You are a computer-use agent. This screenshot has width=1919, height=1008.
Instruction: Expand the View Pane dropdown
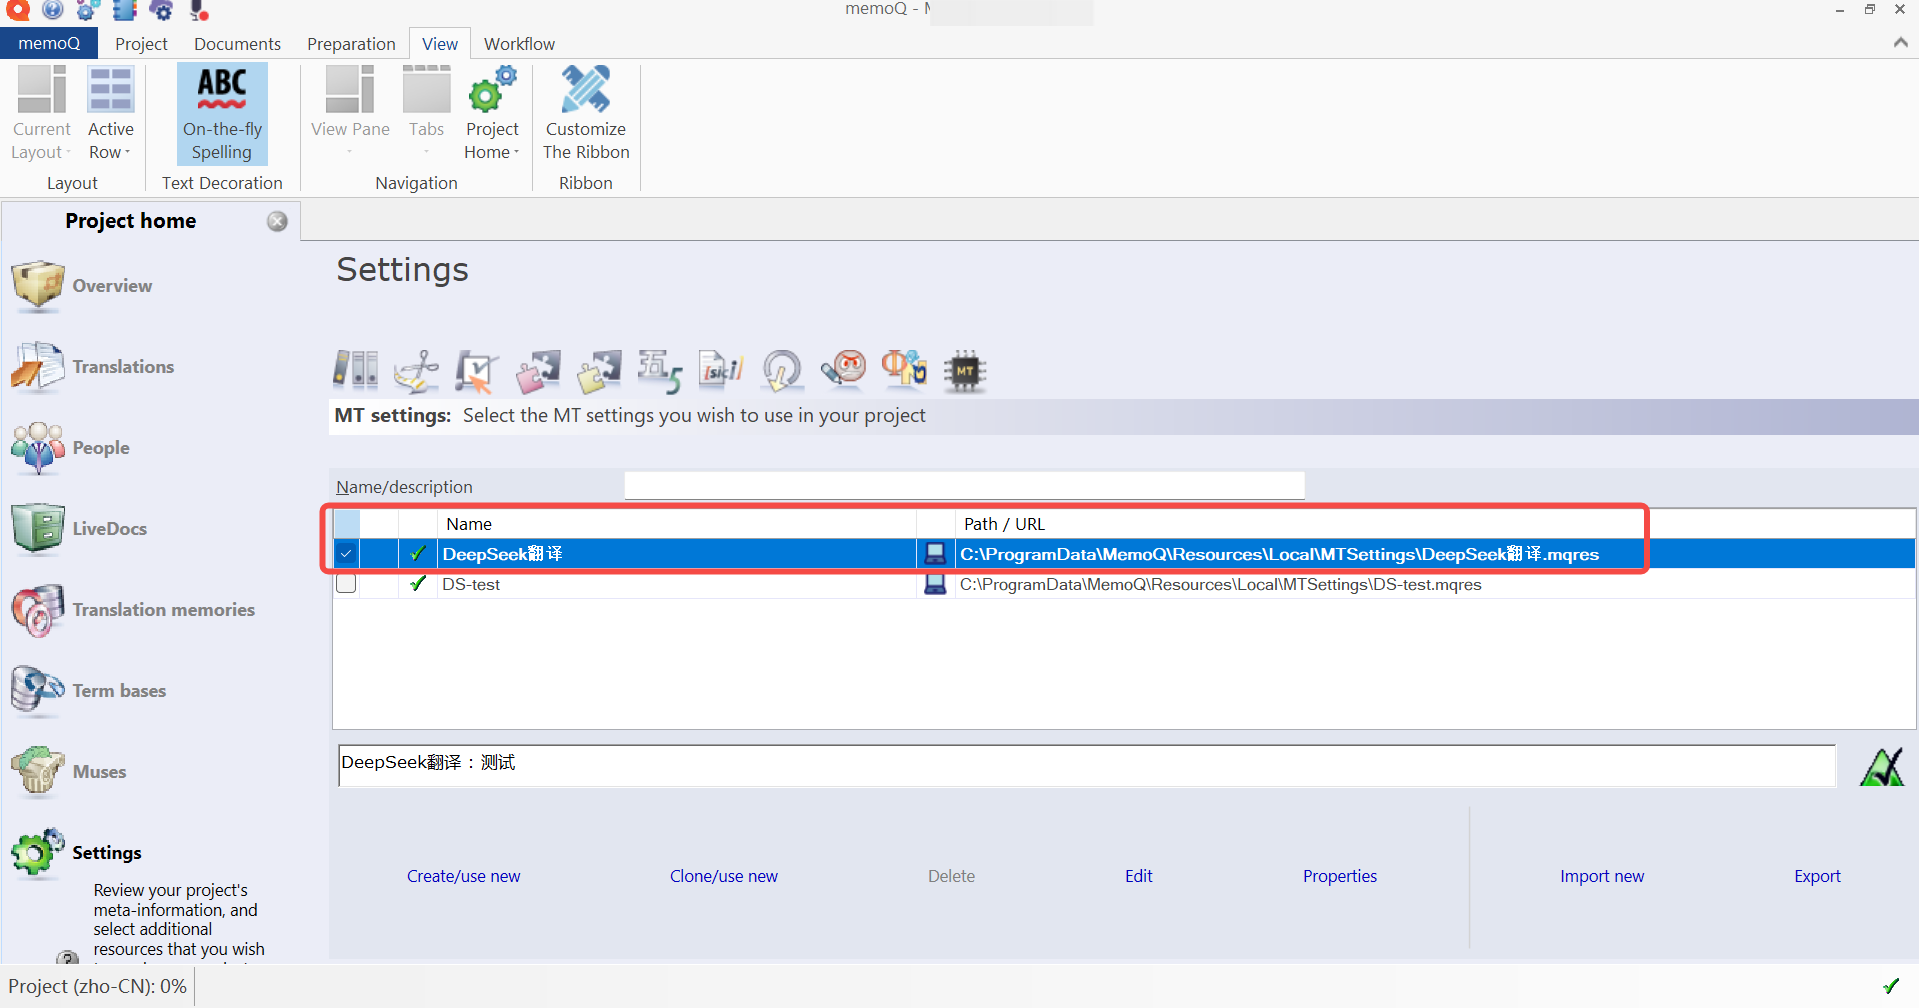click(350, 113)
